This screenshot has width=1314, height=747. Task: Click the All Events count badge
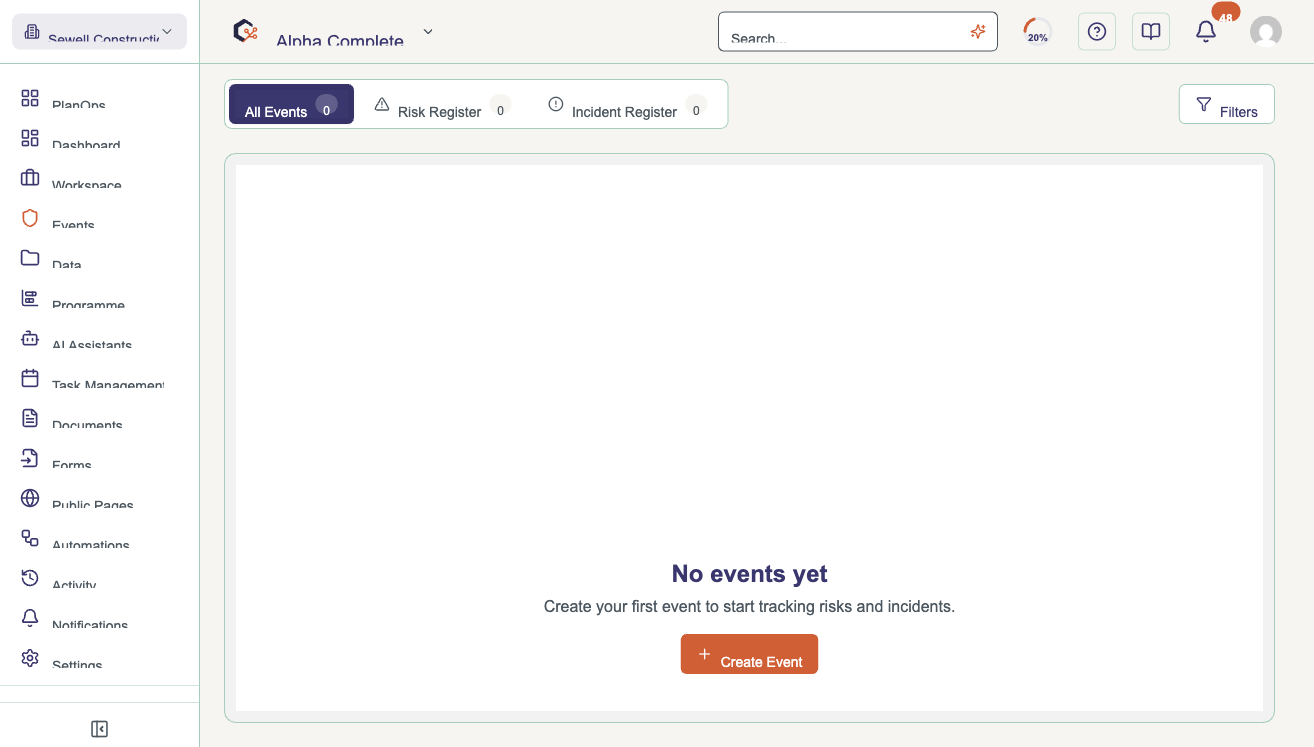pos(326,106)
